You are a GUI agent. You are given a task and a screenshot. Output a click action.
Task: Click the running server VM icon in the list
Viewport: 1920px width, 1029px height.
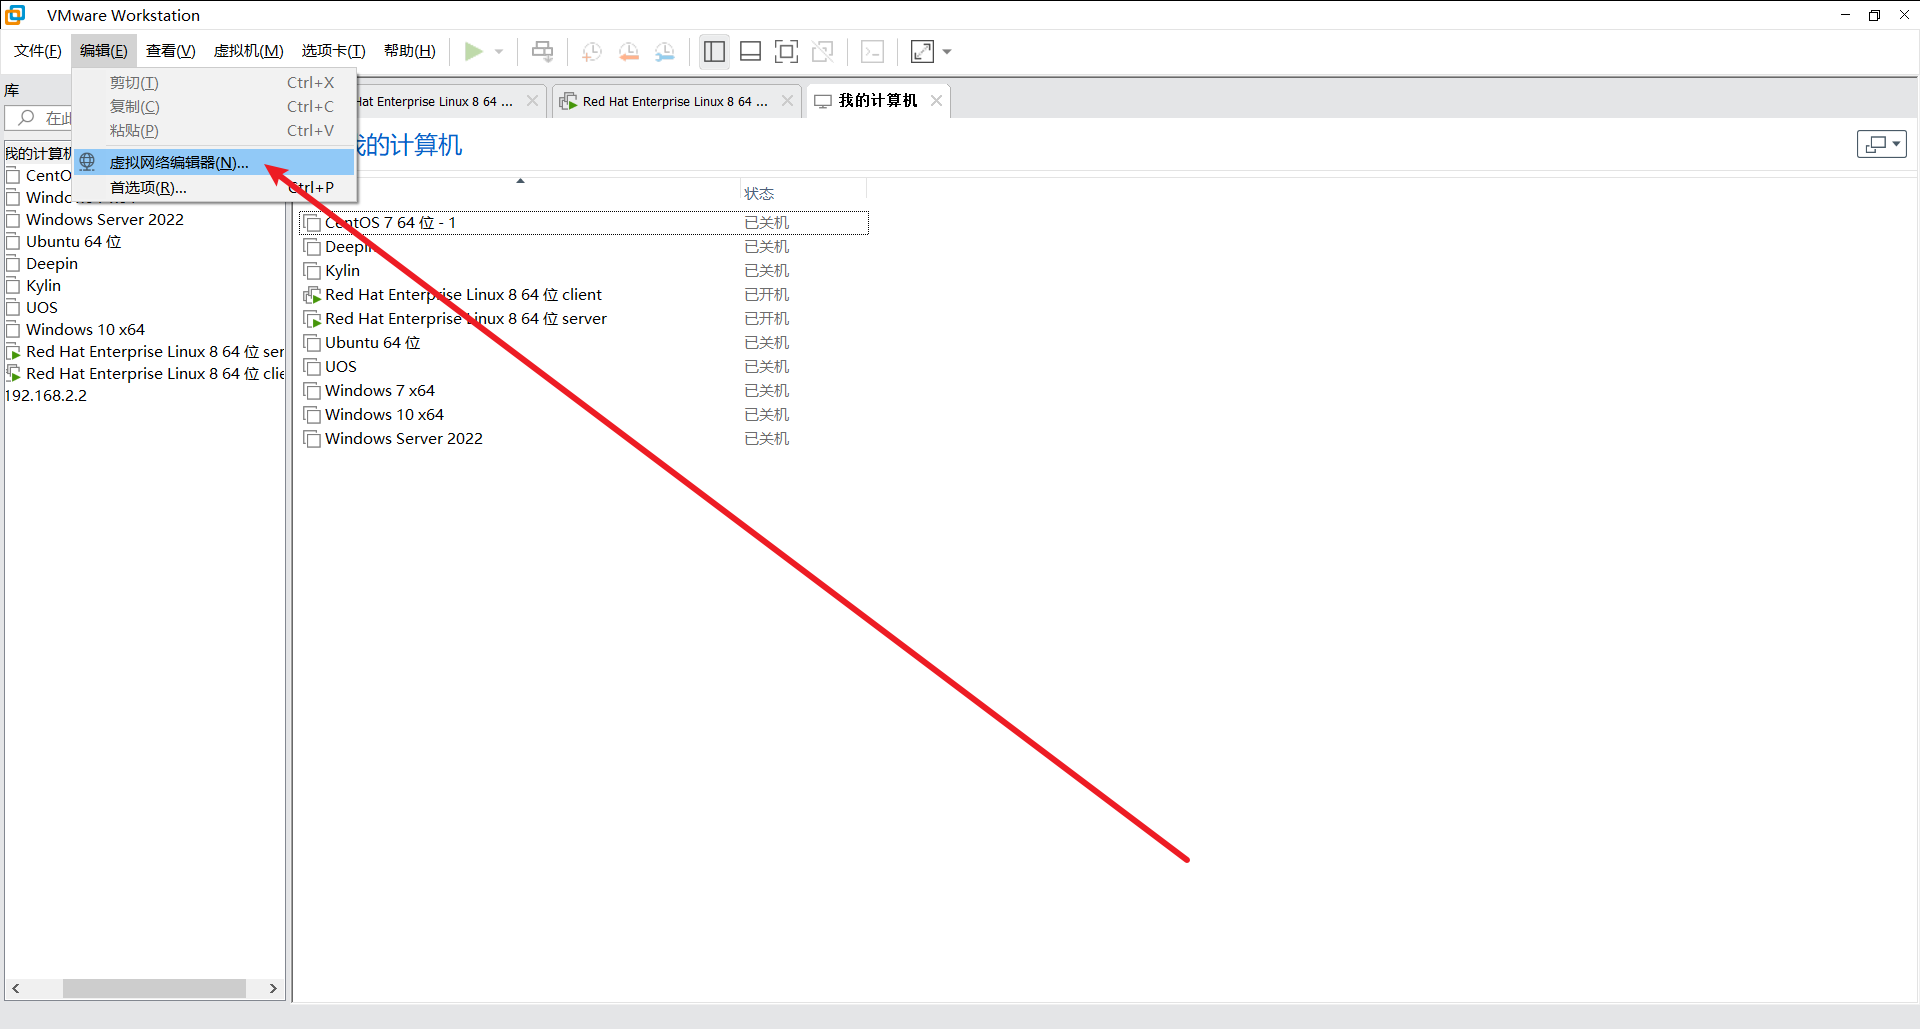tap(312, 319)
